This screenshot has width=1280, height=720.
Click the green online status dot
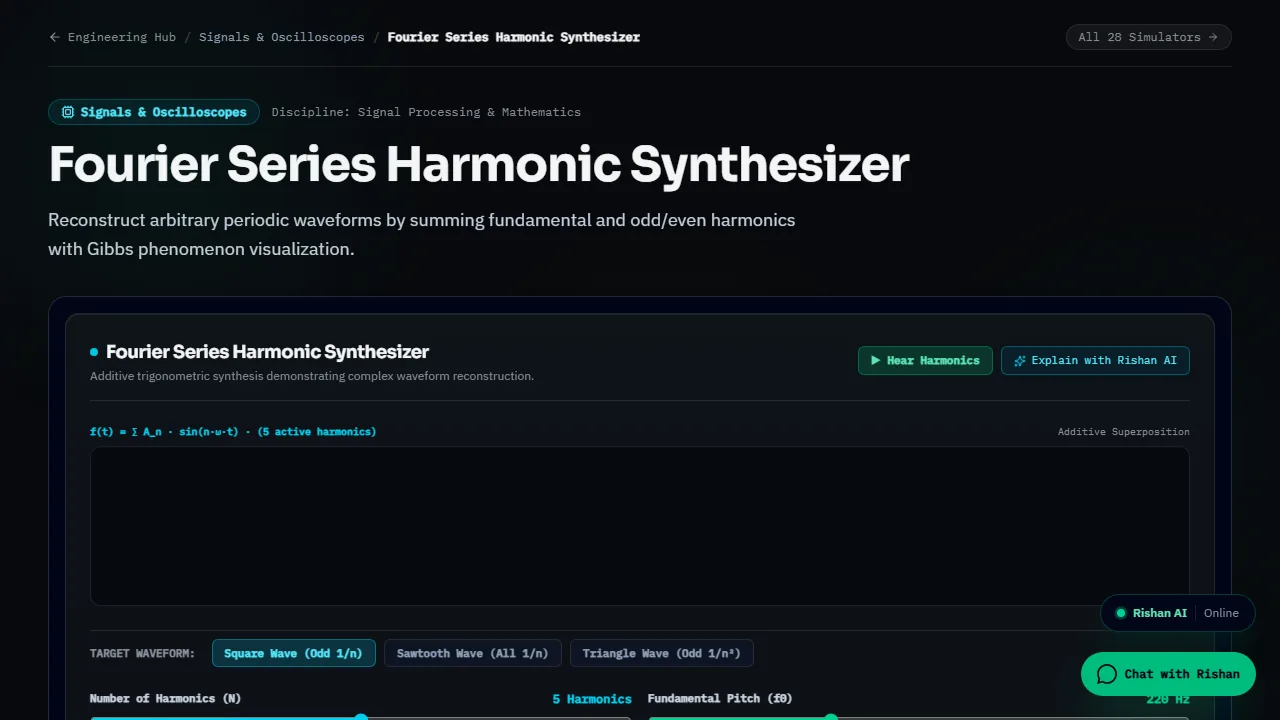coord(1121,613)
